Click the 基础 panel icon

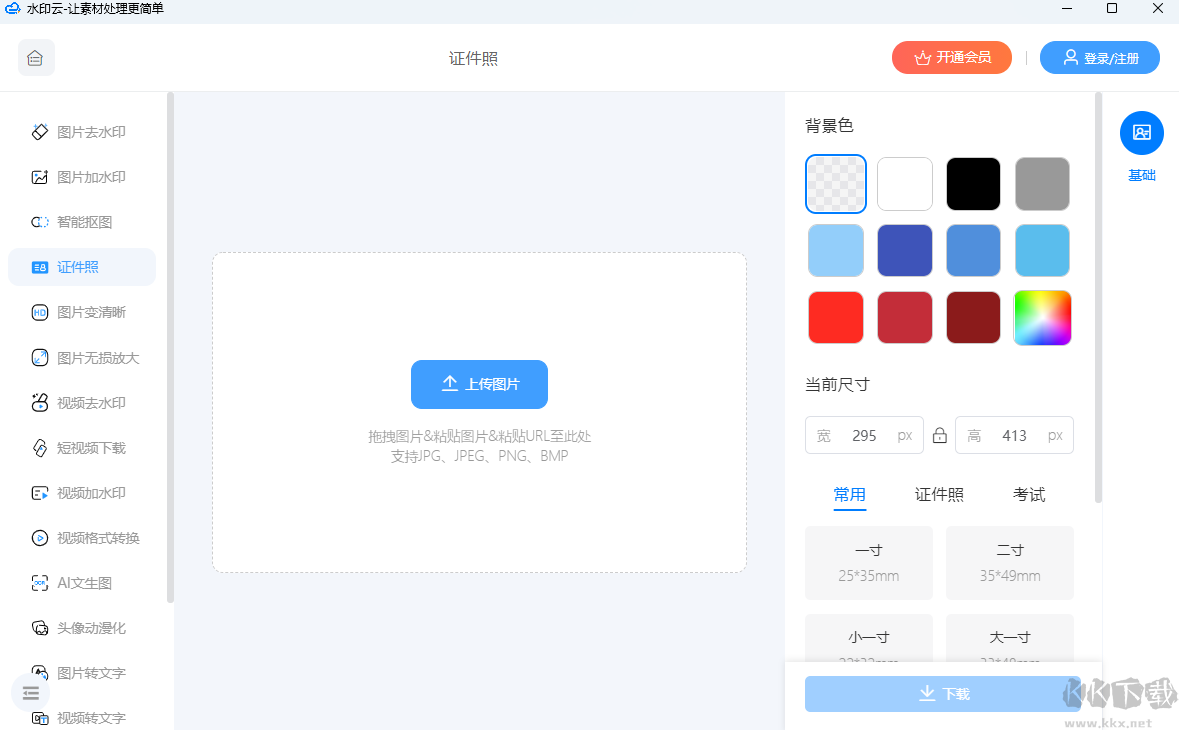click(1141, 133)
